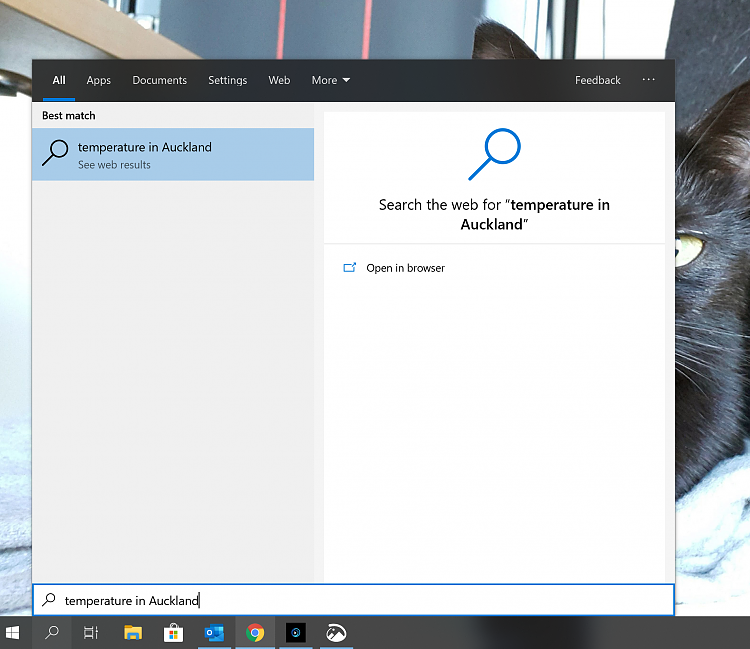The image size is (750, 649).
Task: Click the large blue magnifier preview icon
Action: point(494,154)
